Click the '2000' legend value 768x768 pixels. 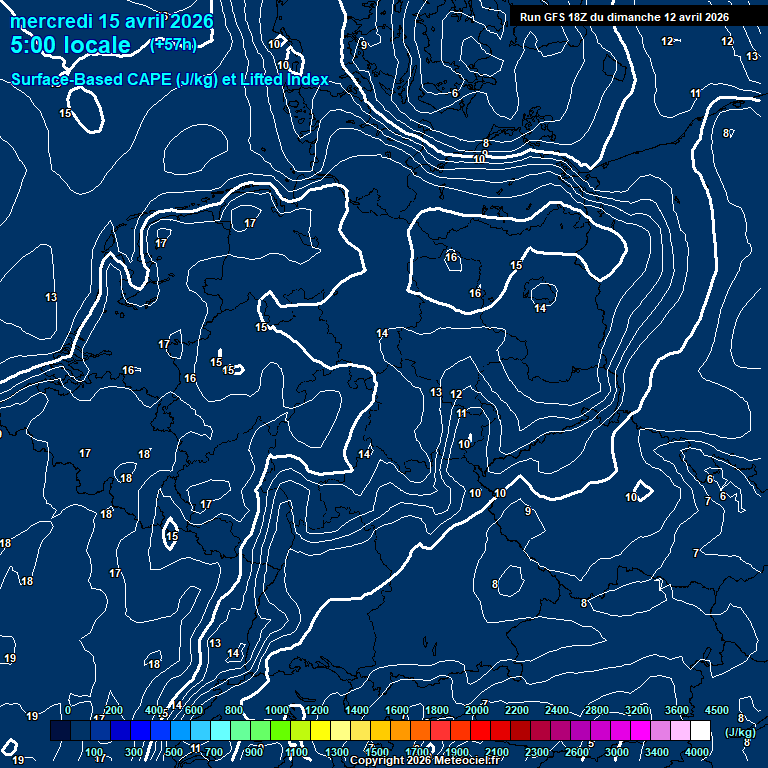tap(477, 710)
